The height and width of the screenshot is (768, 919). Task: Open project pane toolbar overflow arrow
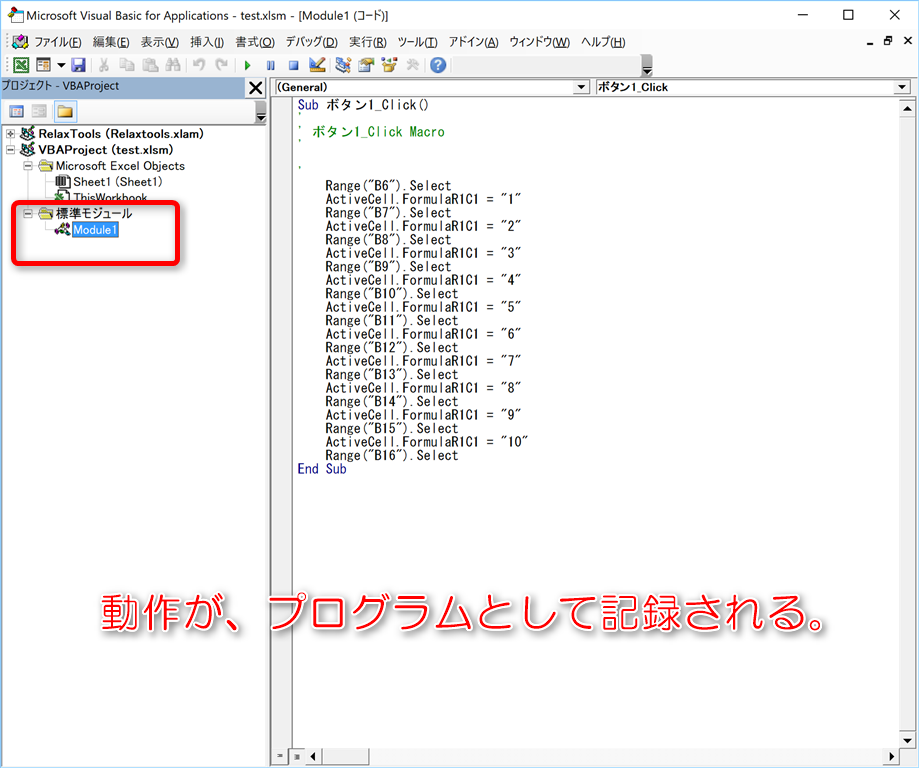click(x=261, y=113)
